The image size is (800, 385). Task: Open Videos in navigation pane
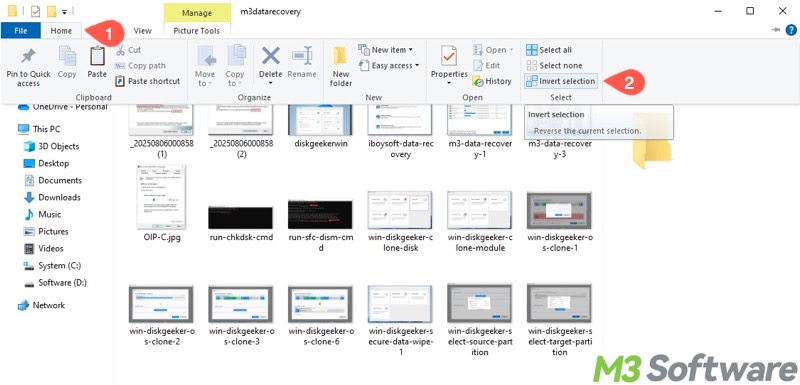tap(43, 248)
